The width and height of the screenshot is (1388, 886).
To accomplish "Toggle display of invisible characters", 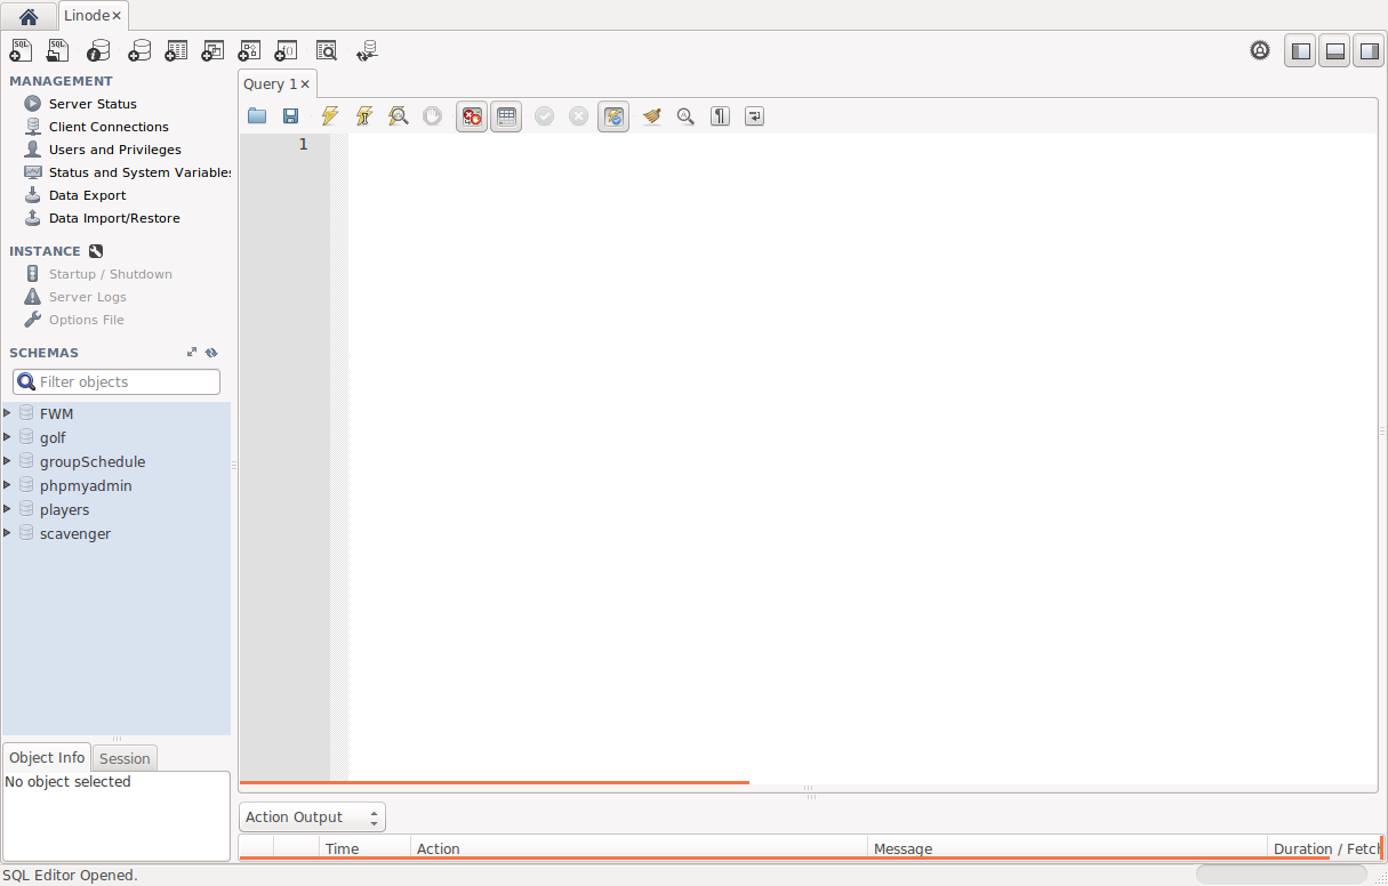I will coord(719,116).
